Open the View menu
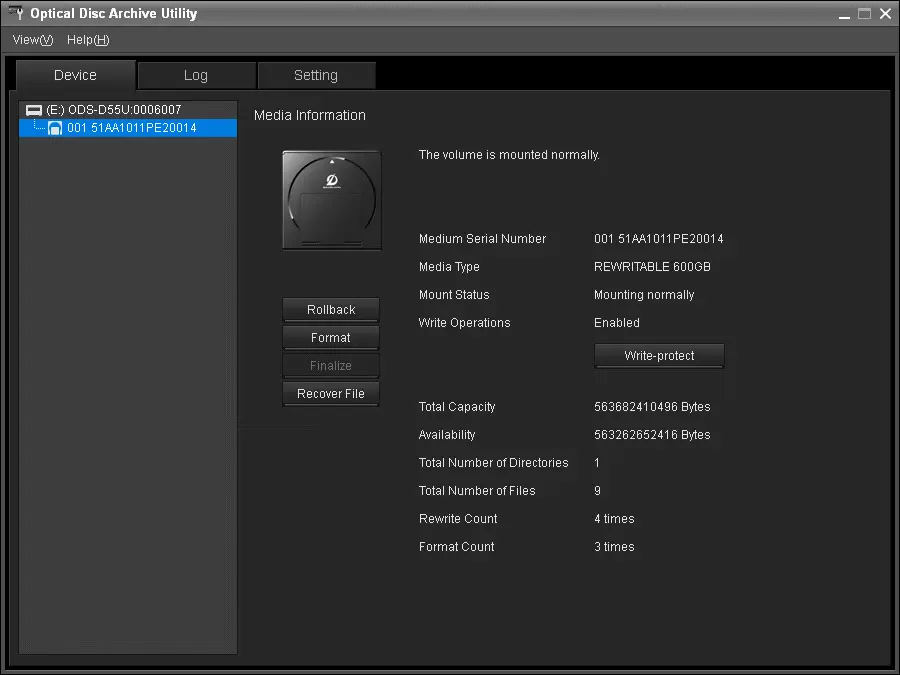 tap(32, 40)
